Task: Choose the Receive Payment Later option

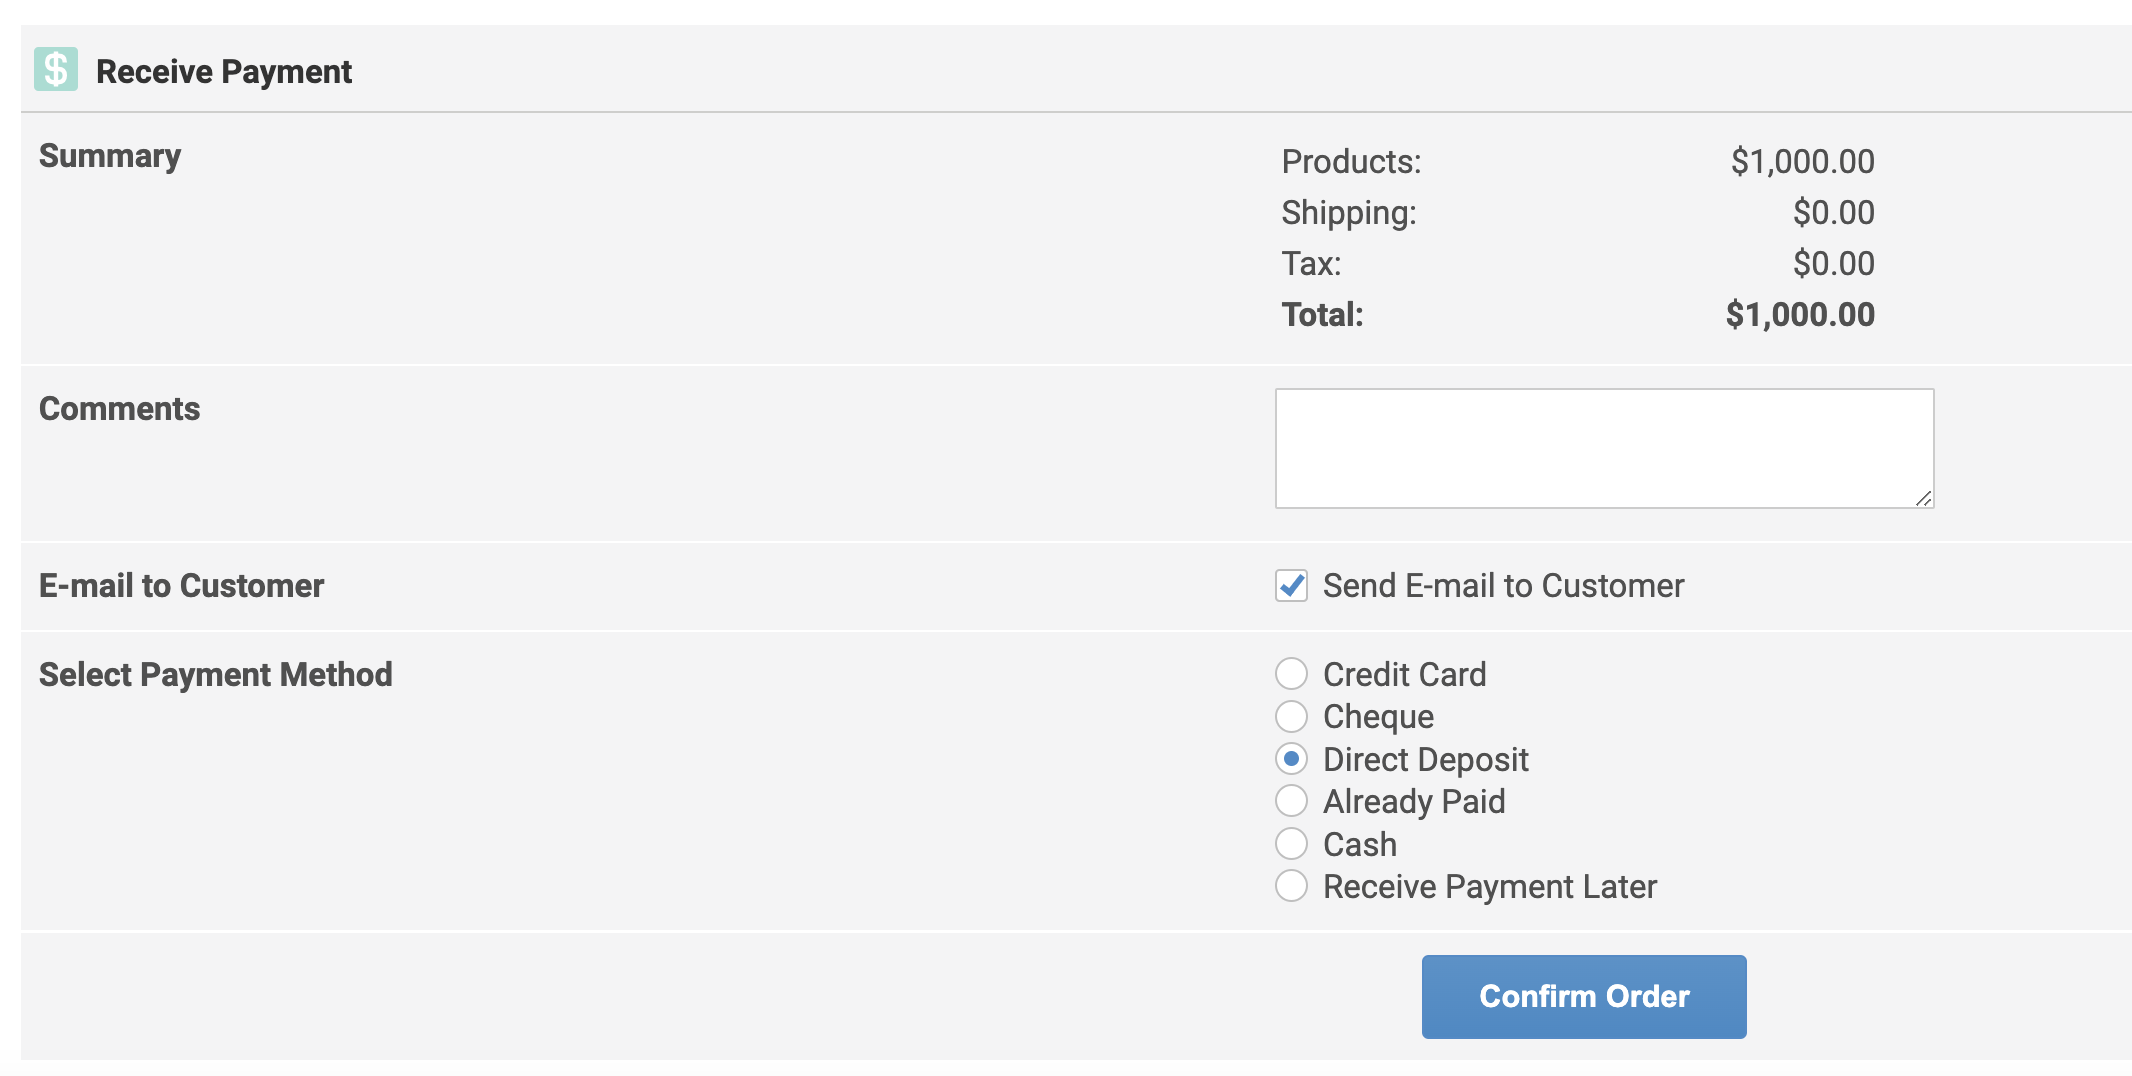Action: [x=1291, y=886]
